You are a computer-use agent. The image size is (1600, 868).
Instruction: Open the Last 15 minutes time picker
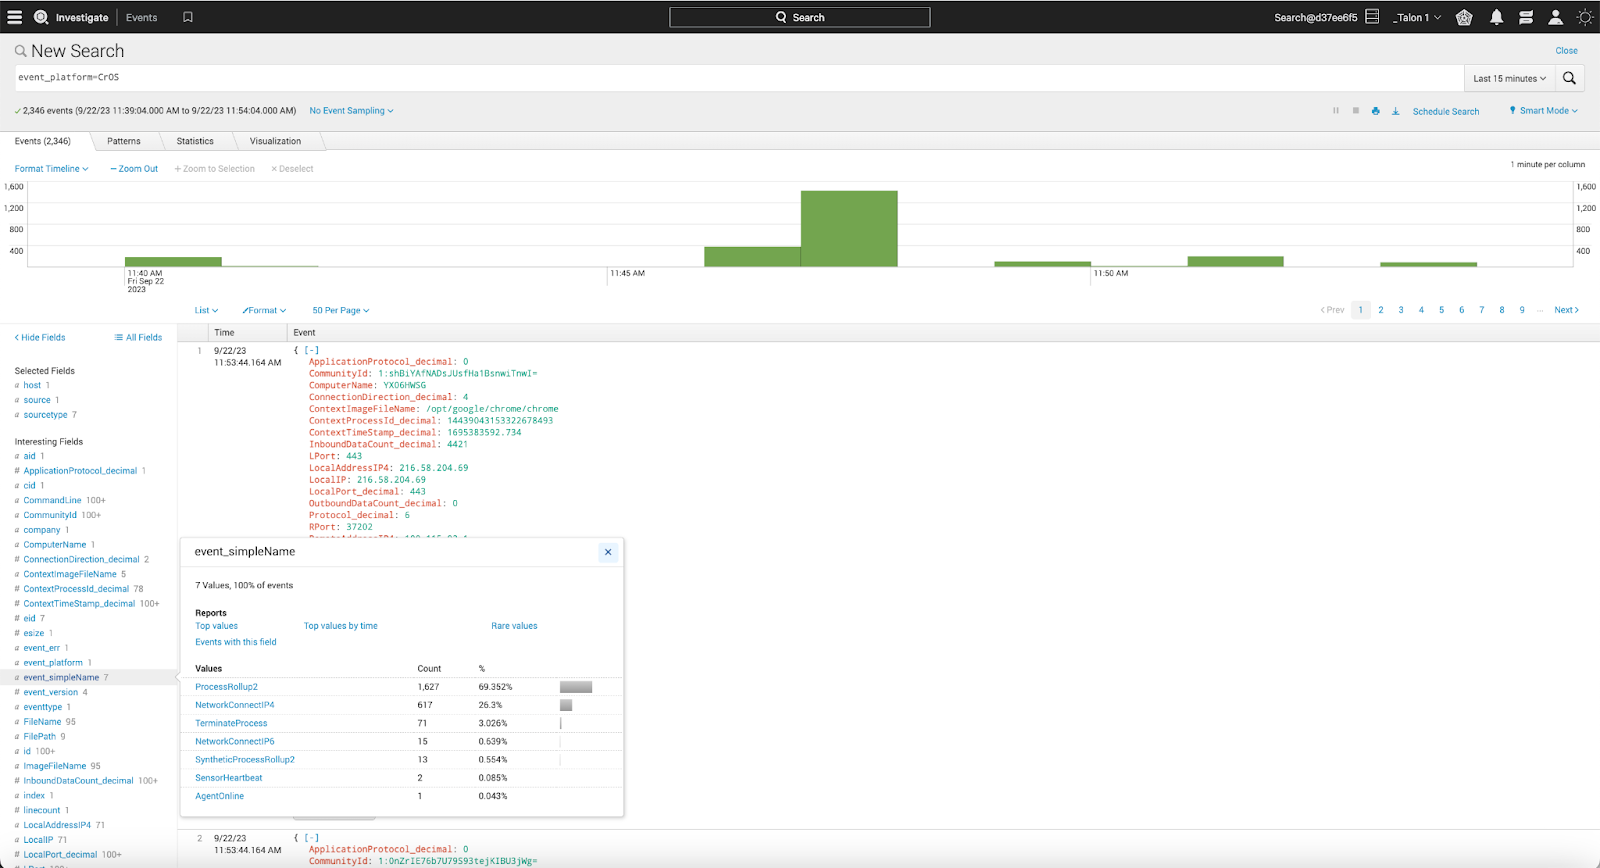(1509, 78)
